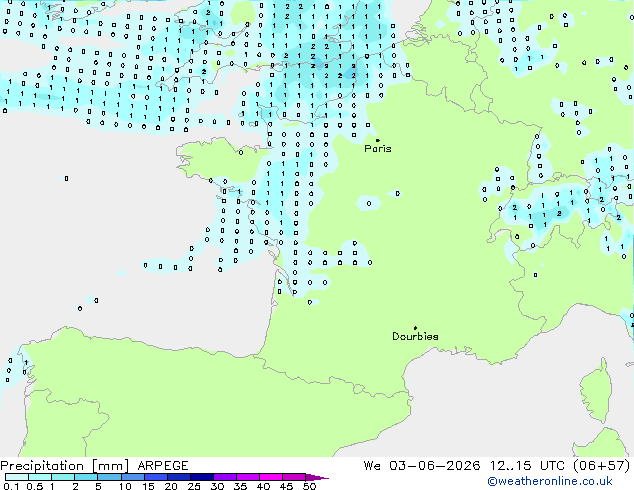Image resolution: width=634 pixels, height=490 pixels.
Task: Select the legend swatch between 45 and 50
Action: [x=294, y=477]
